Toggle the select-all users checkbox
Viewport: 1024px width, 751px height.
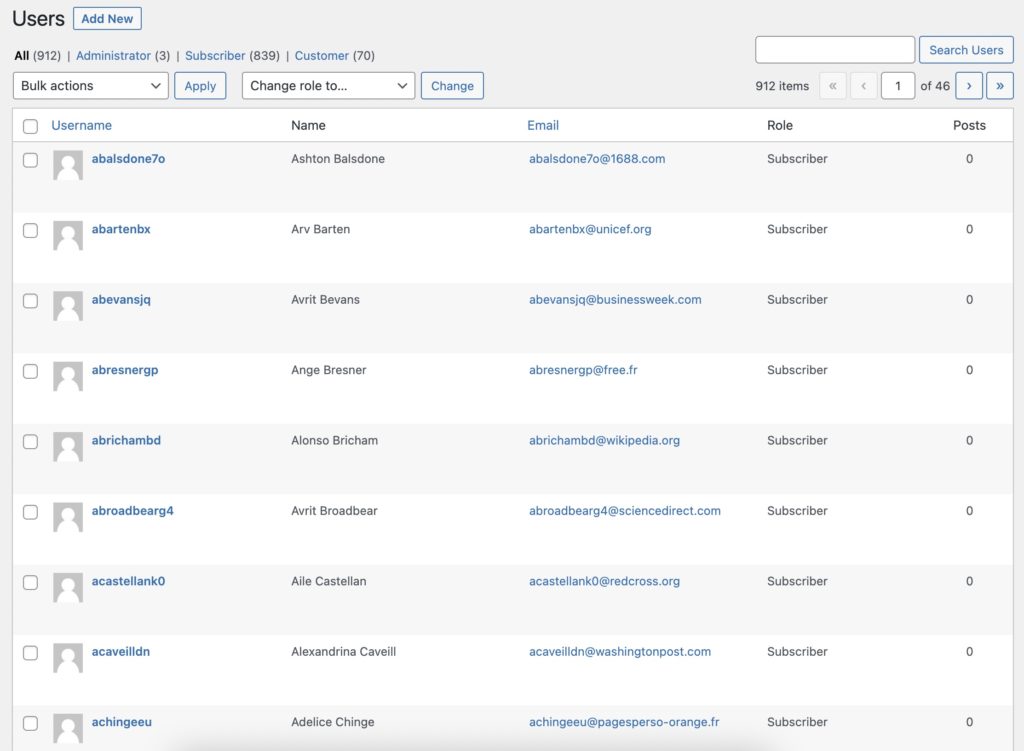click(30, 126)
